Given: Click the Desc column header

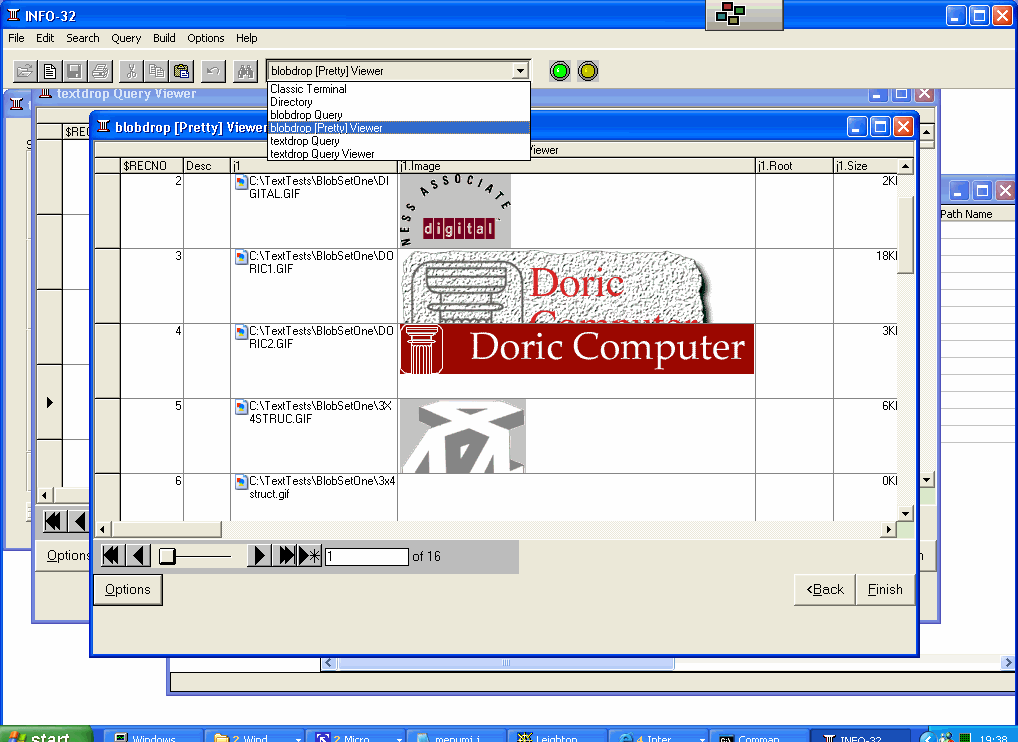Looking at the screenshot, I should 207,166.
